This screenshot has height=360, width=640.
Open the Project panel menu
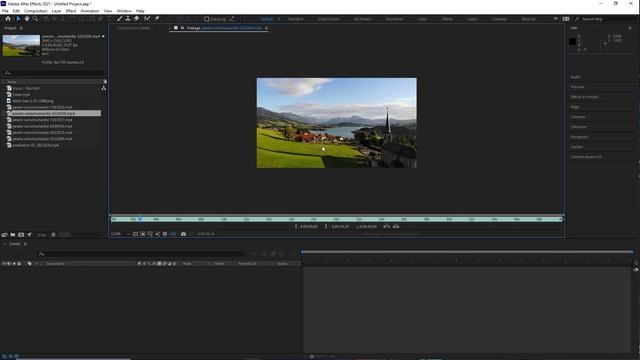[x=21, y=28]
